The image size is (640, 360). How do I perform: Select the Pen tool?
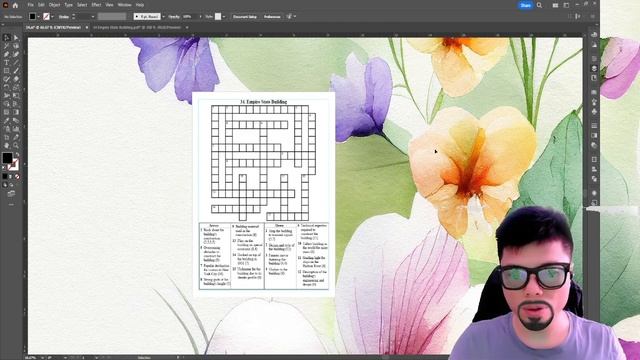[x=7, y=54]
